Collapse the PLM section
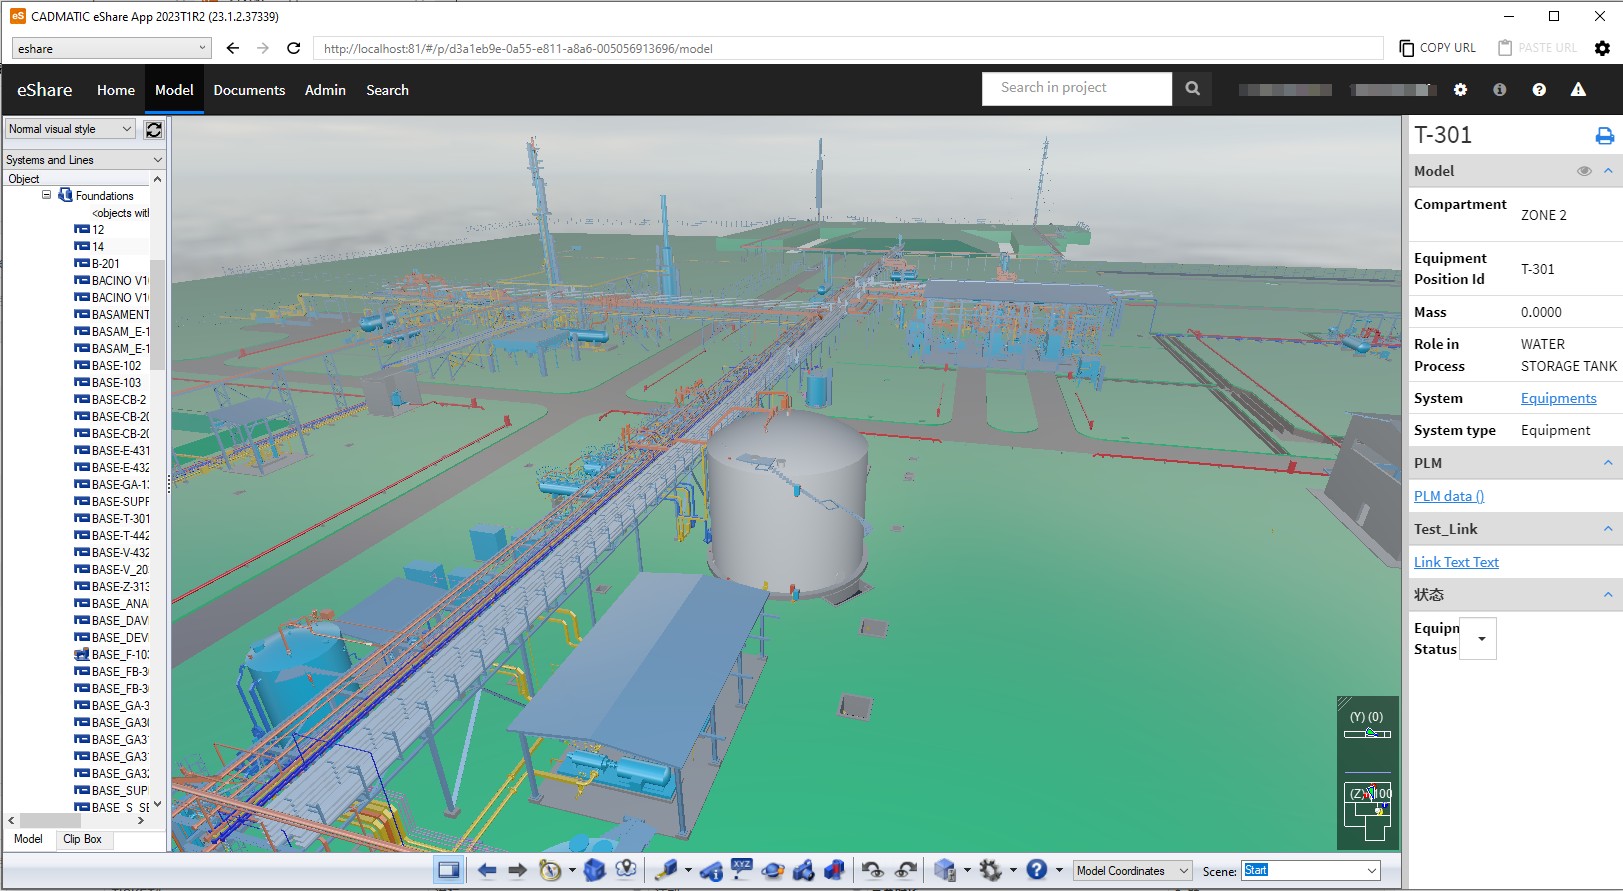 1608,463
